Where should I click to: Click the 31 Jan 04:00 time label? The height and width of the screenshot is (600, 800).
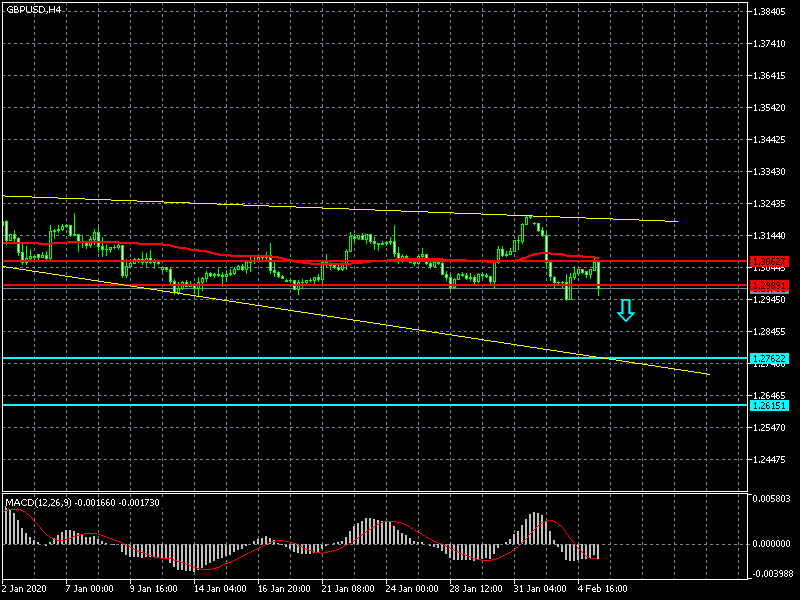pos(541,589)
